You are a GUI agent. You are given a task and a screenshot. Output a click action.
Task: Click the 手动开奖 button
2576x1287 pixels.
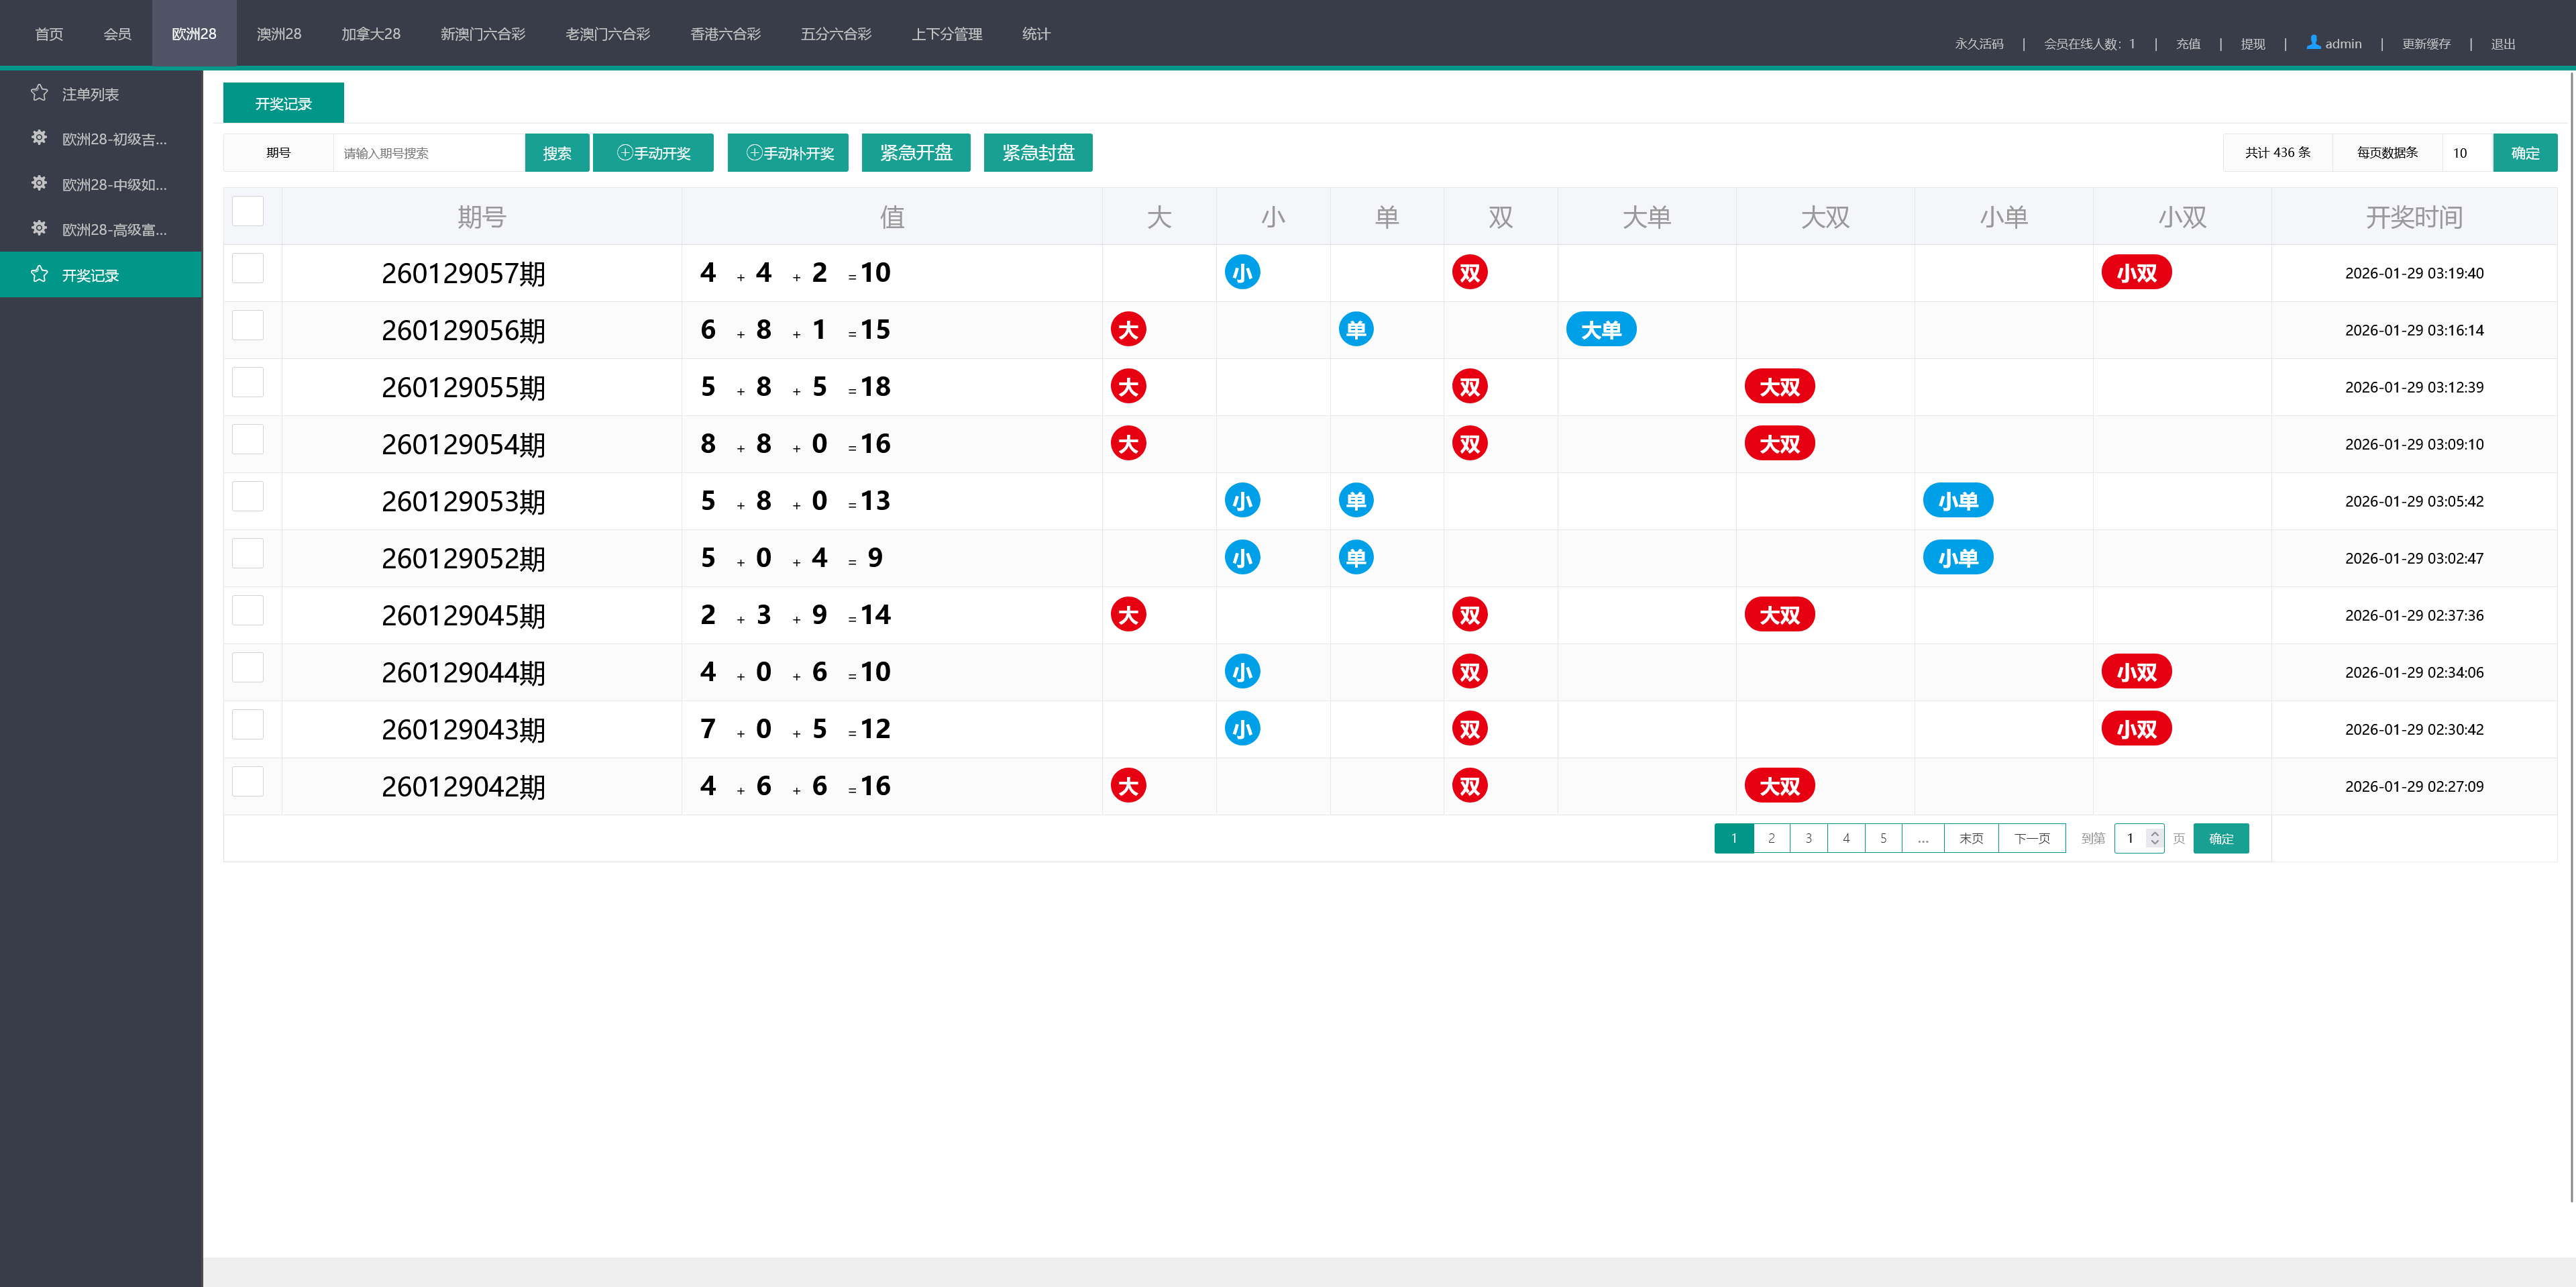click(653, 153)
